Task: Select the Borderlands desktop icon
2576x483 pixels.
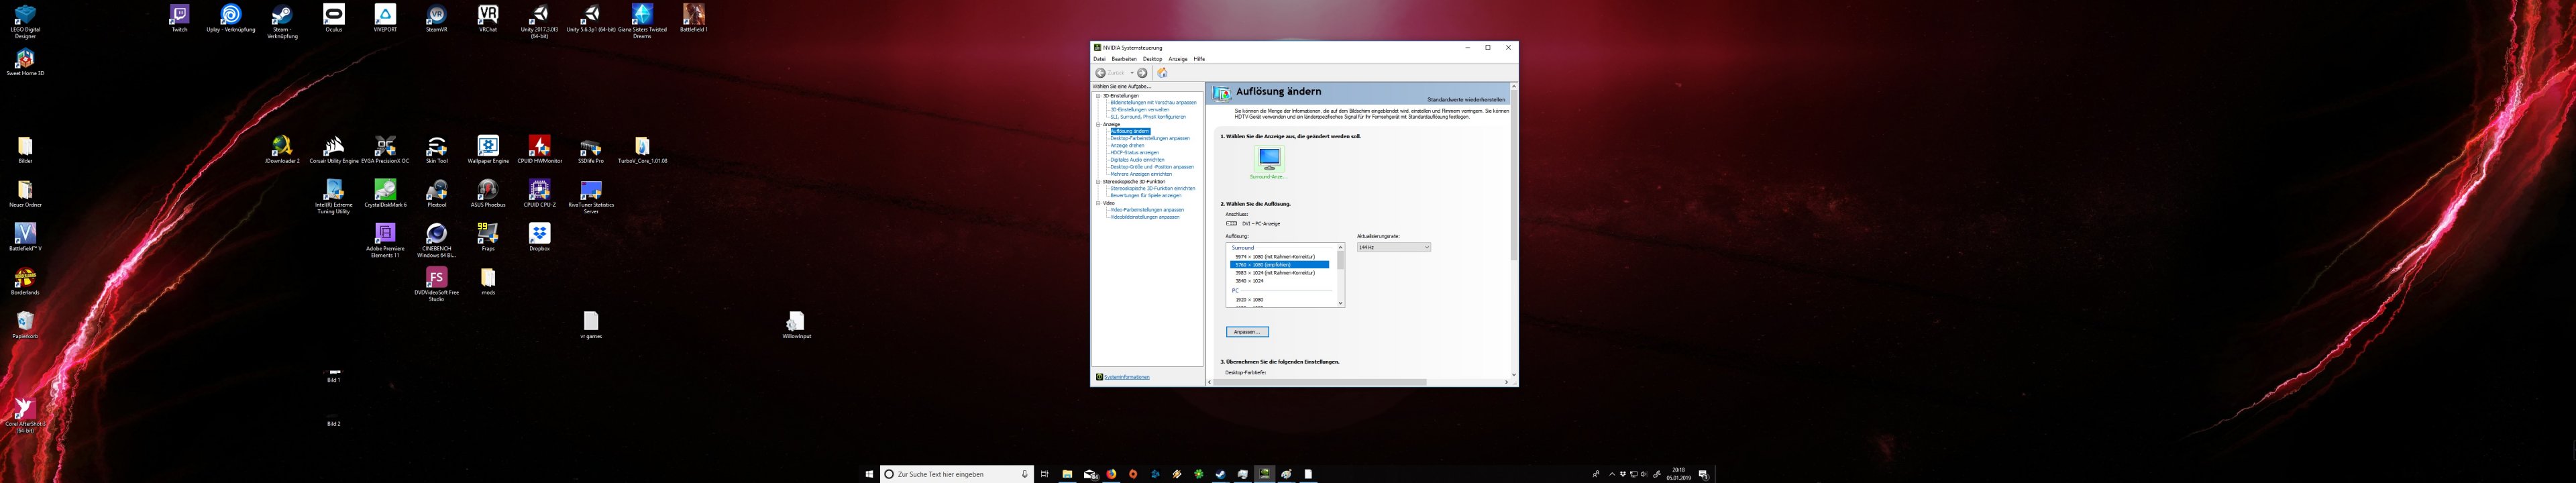Action: pos(25,281)
